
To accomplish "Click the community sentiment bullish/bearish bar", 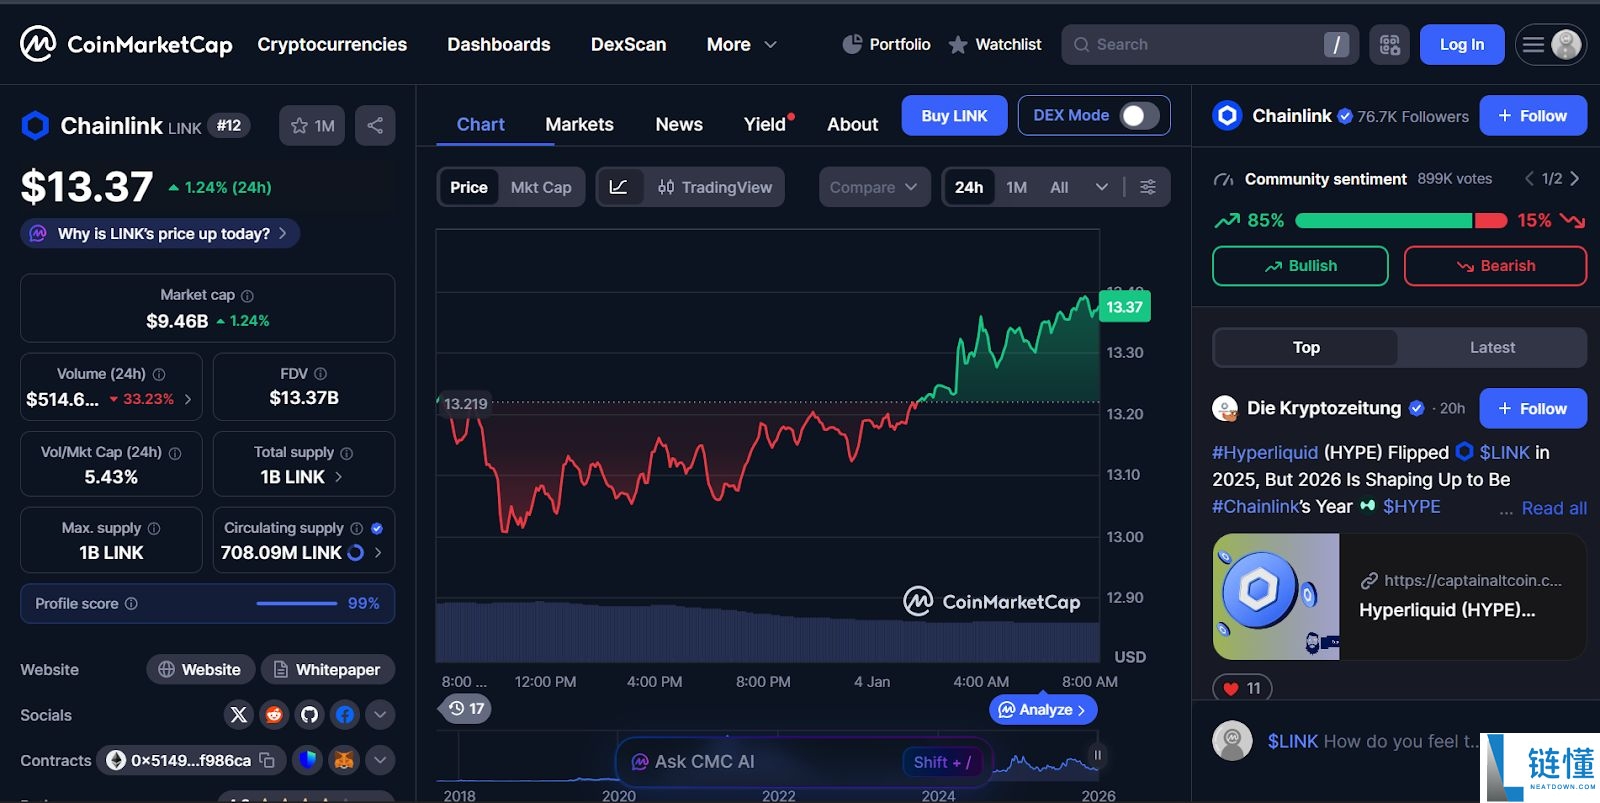I will click(x=1399, y=220).
